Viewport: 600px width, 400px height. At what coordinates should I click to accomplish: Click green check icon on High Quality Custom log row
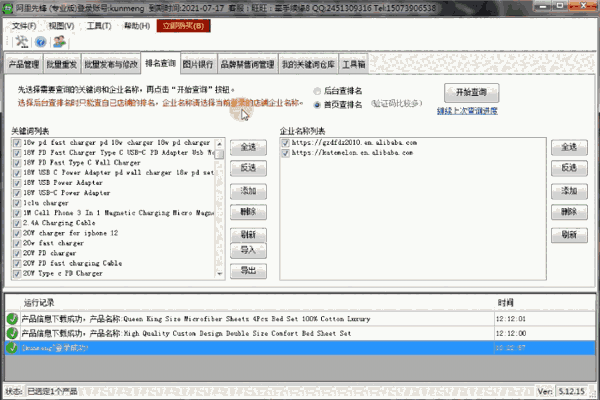click(x=12, y=332)
